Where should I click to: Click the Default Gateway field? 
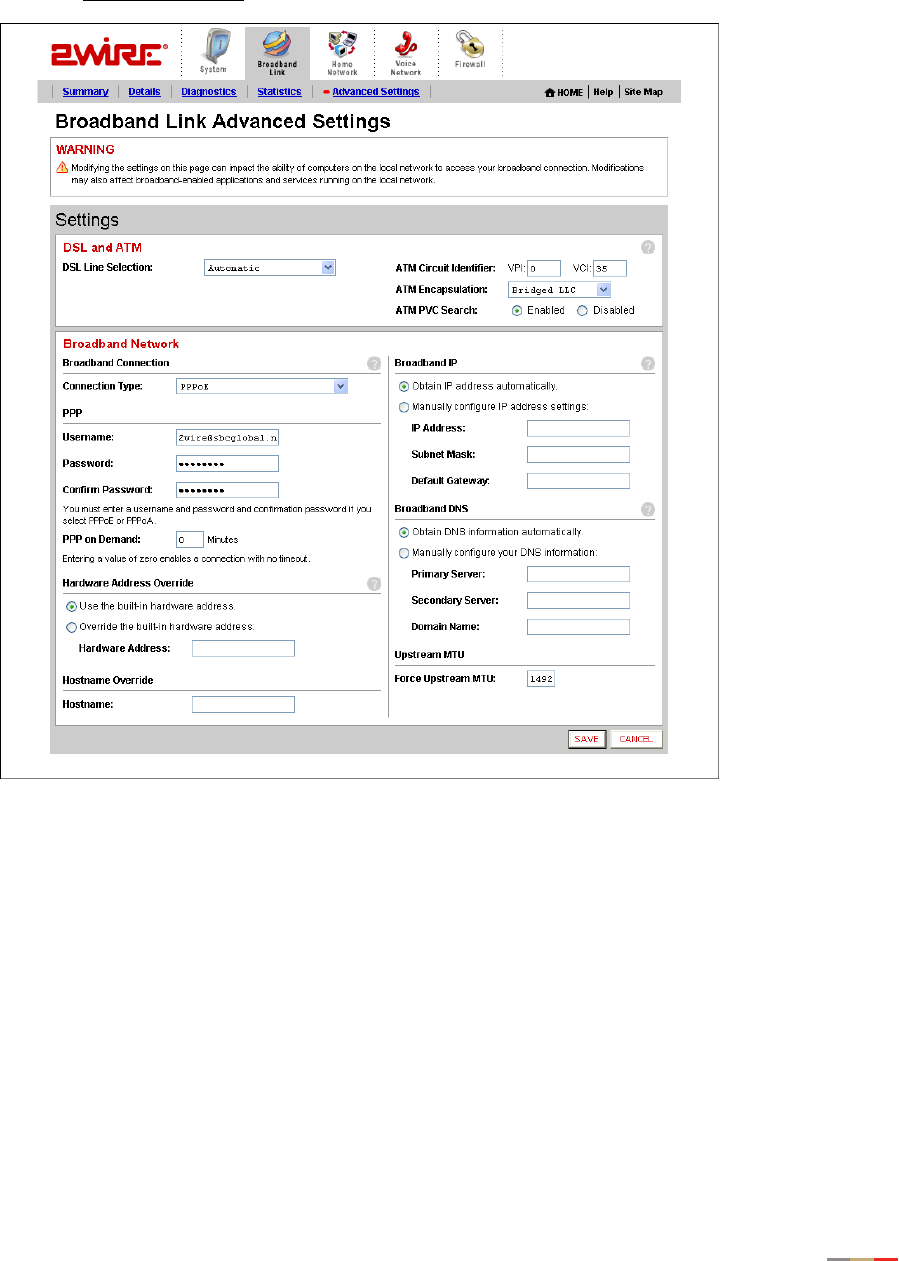tap(578, 481)
